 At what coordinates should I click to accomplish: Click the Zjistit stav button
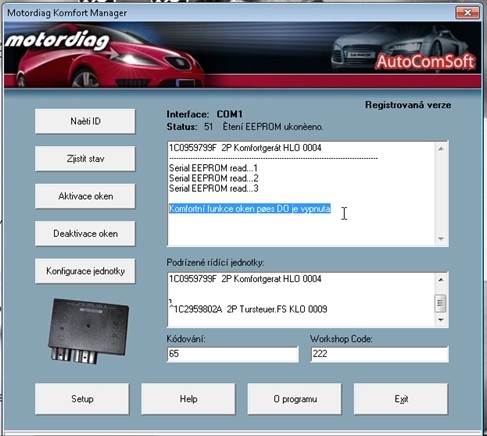click(x=85, y=159)
